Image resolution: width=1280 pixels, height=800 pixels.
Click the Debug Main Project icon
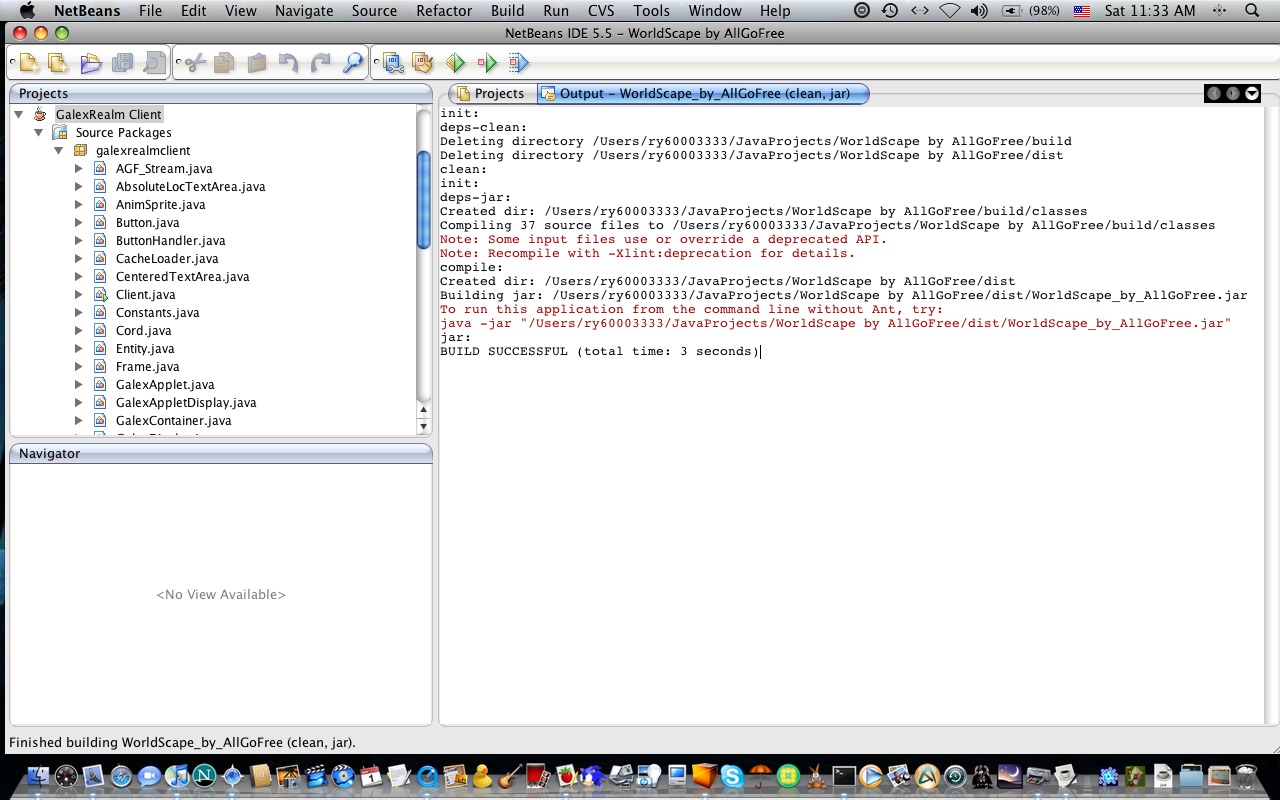point(487,64)
